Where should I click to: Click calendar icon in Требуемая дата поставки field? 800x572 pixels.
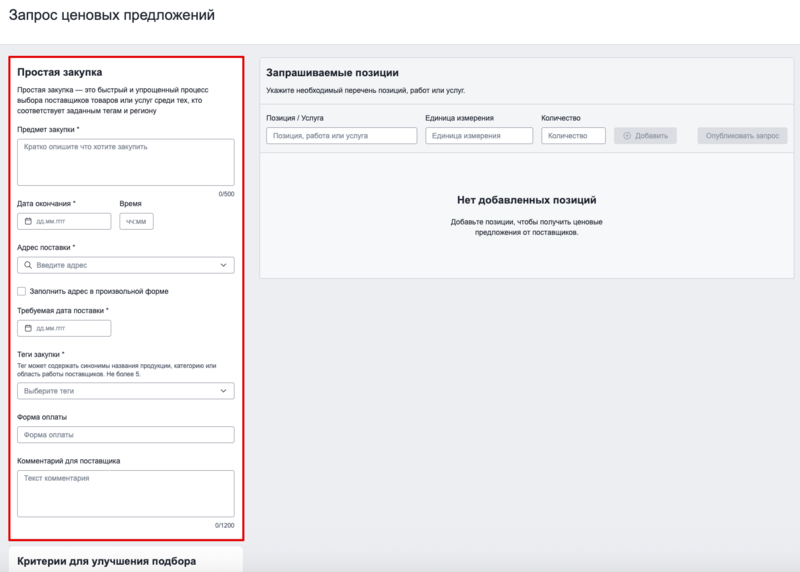28,328
